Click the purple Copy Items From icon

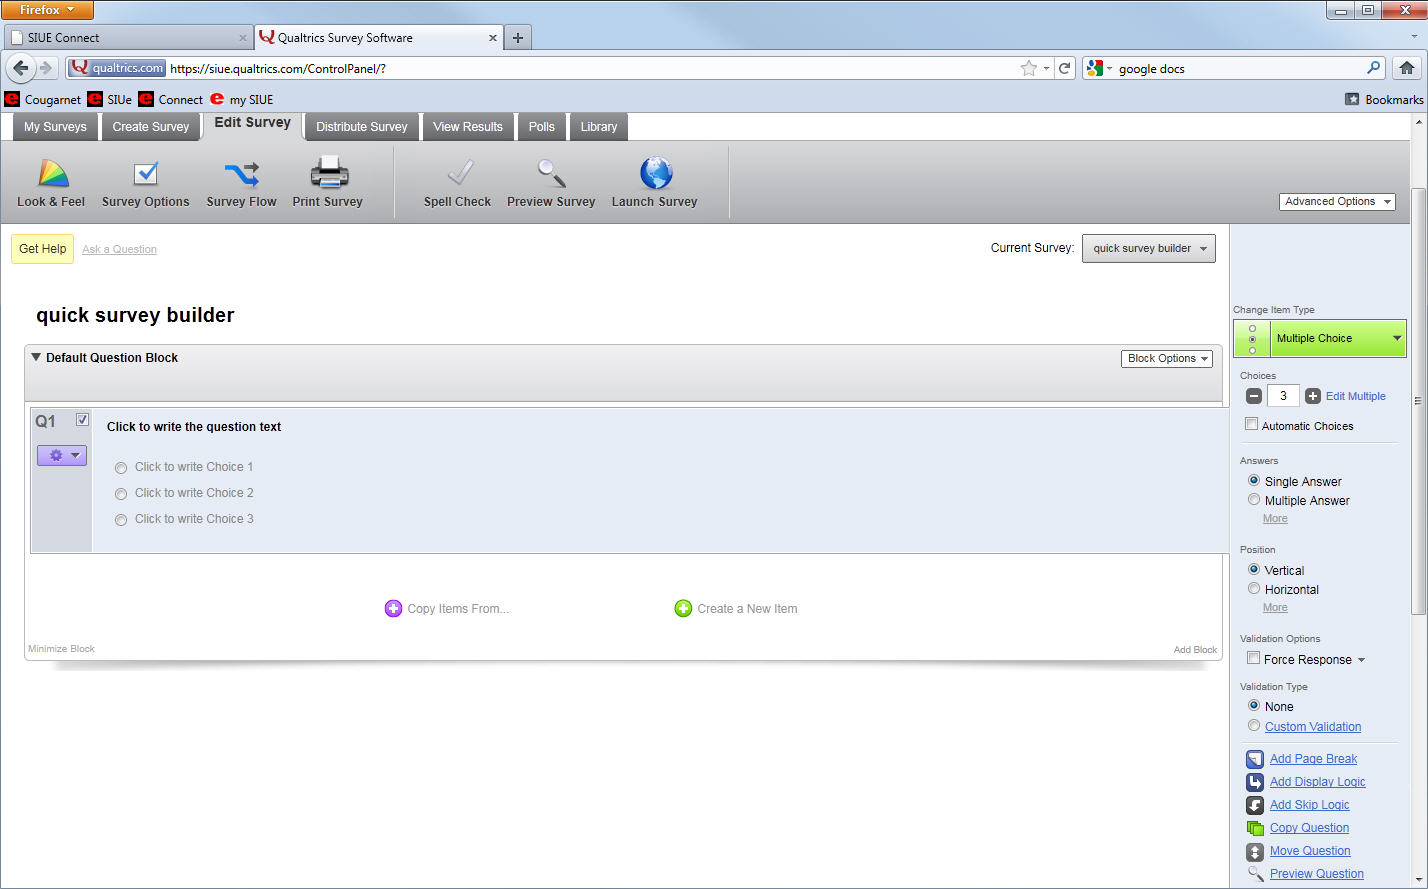(393, 608)
